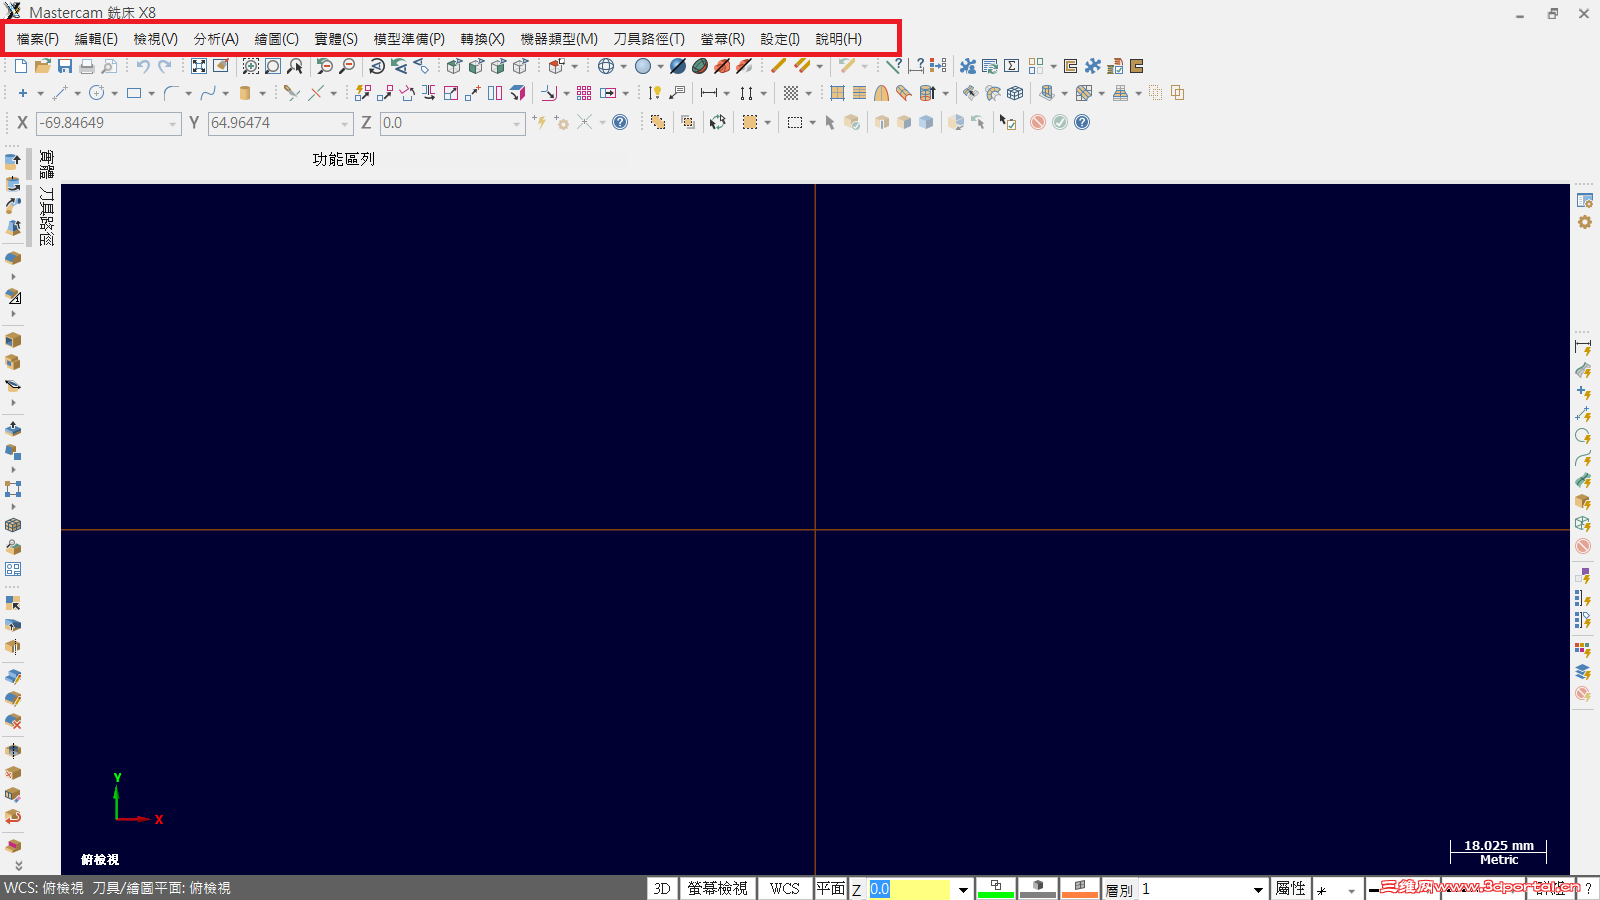Image resolution: width=1600 pixels, height=900 pixels.
Task: Click the orange color swatch in status bar
Action: [x=1080, y=888]
